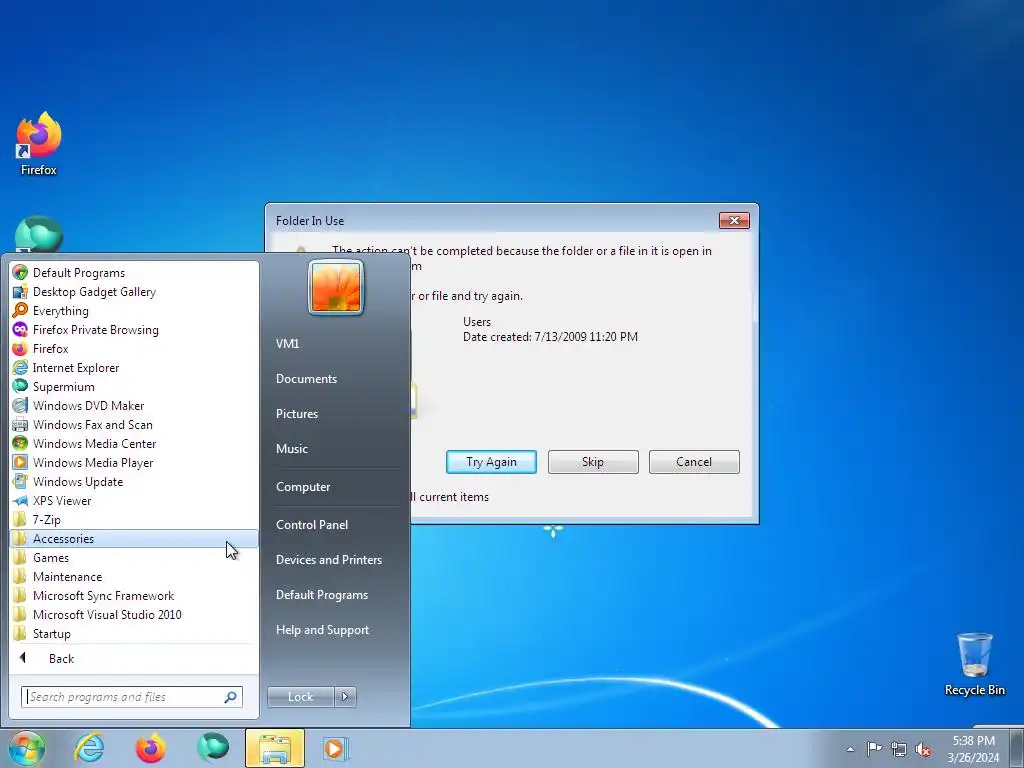Image resolution: width=1024 pixels, height=768 pixels.
Task: Click Skip in the Folder In Use dialog
Action: click(x=593, y=462)
